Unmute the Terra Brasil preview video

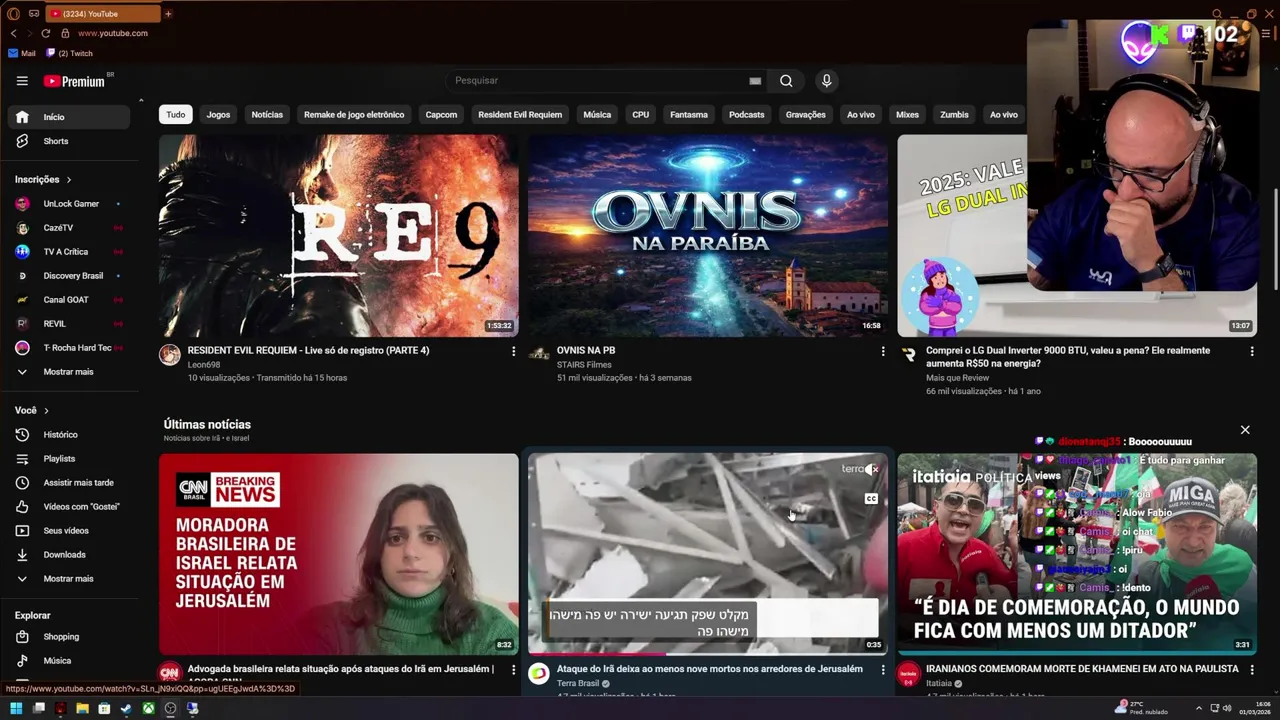point(872,469)
